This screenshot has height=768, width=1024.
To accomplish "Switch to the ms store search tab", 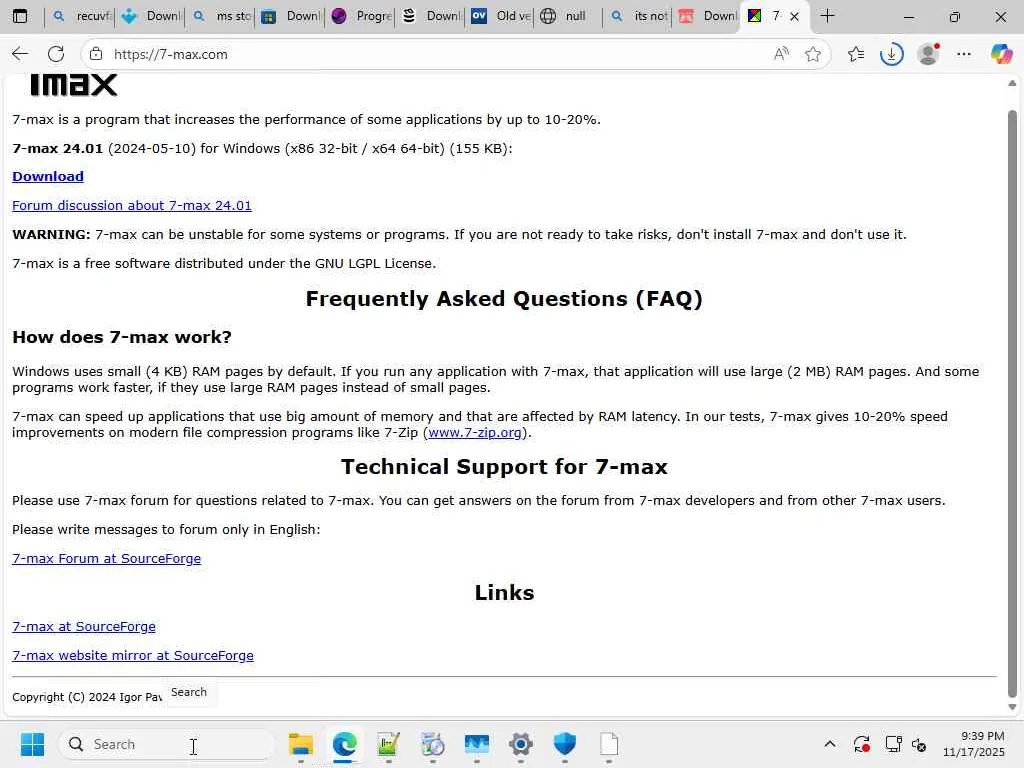I will (222, 16).
